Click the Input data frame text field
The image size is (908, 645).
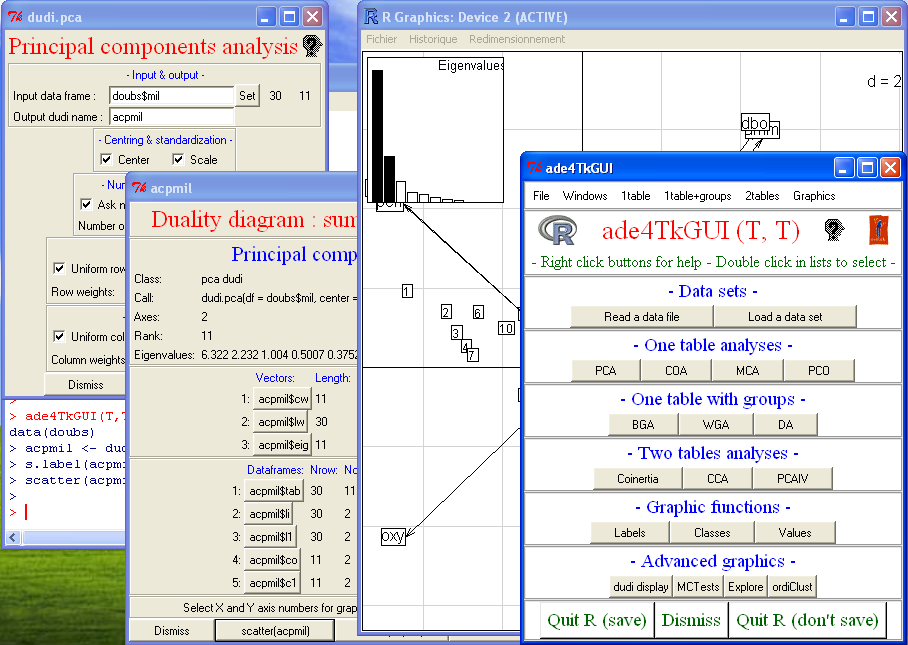170,96
